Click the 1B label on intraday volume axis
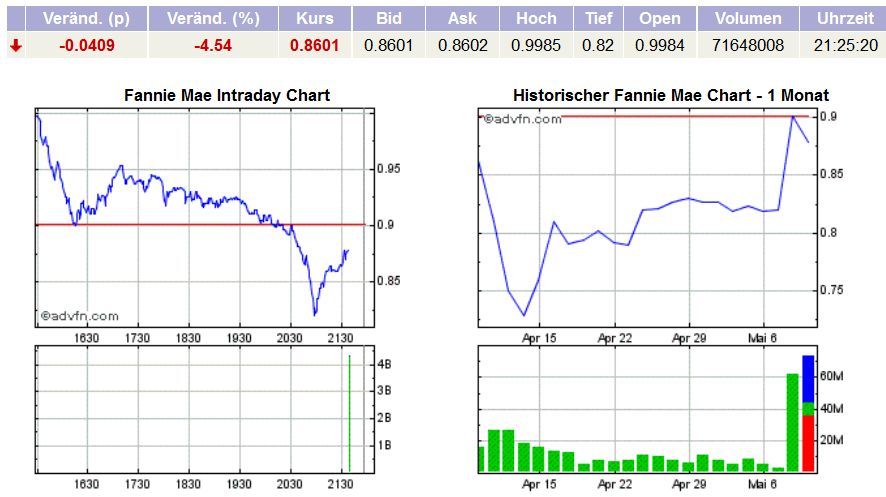The height and width of the screenshot is (497, 886). point(384,445)
